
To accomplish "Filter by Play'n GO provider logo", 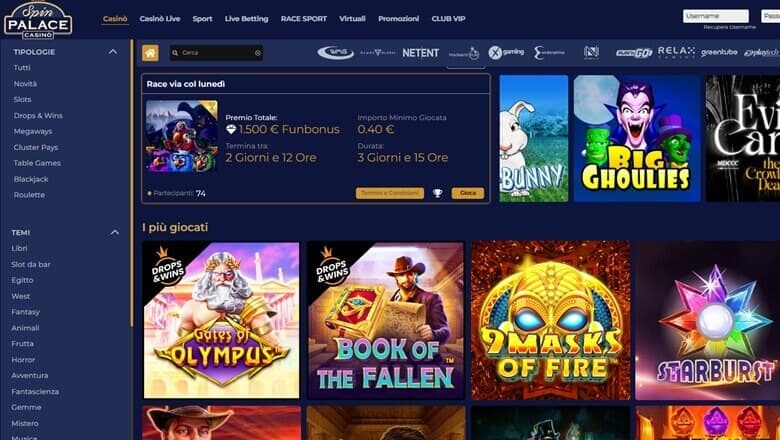I will coord(634,53).
